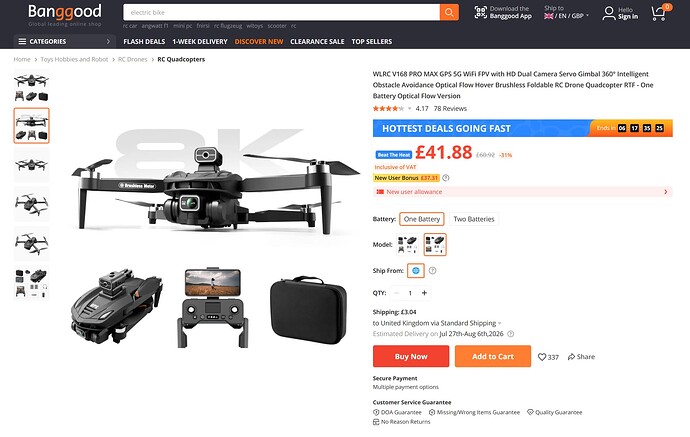The image size is (690, 437).
Task: Expand the Categories menu
Action: (x=65, y=41)
